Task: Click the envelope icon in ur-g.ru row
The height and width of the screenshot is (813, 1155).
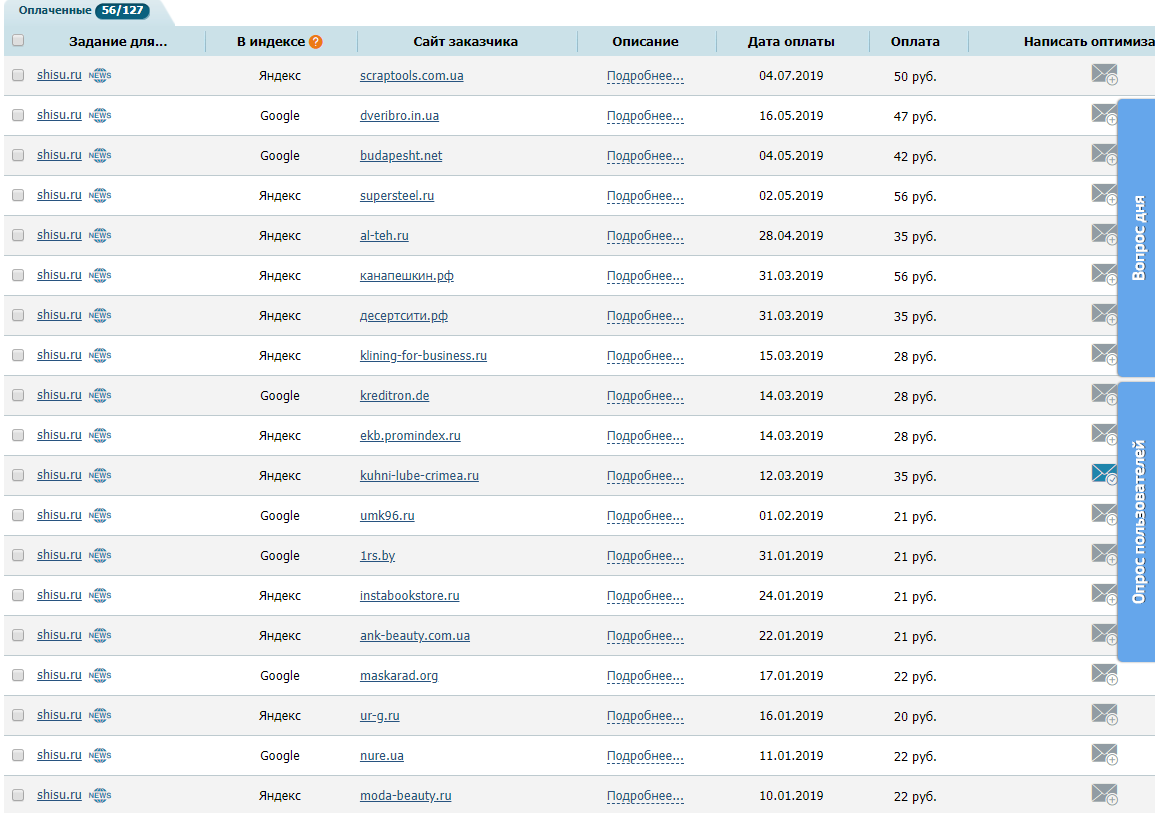Action: pos(1104,714)
